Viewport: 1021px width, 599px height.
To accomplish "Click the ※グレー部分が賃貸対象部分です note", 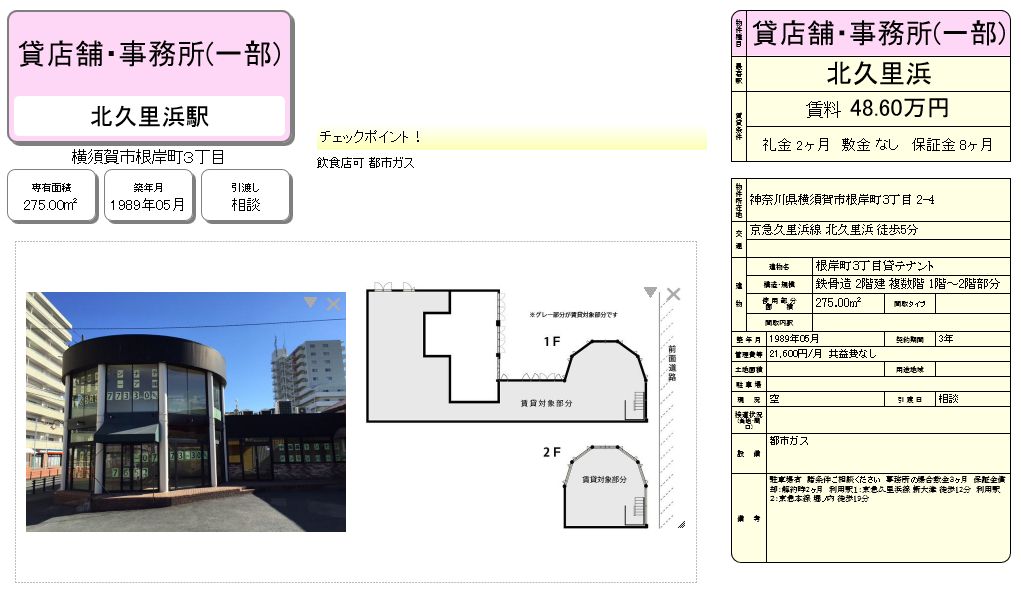I will coord(574,315).
